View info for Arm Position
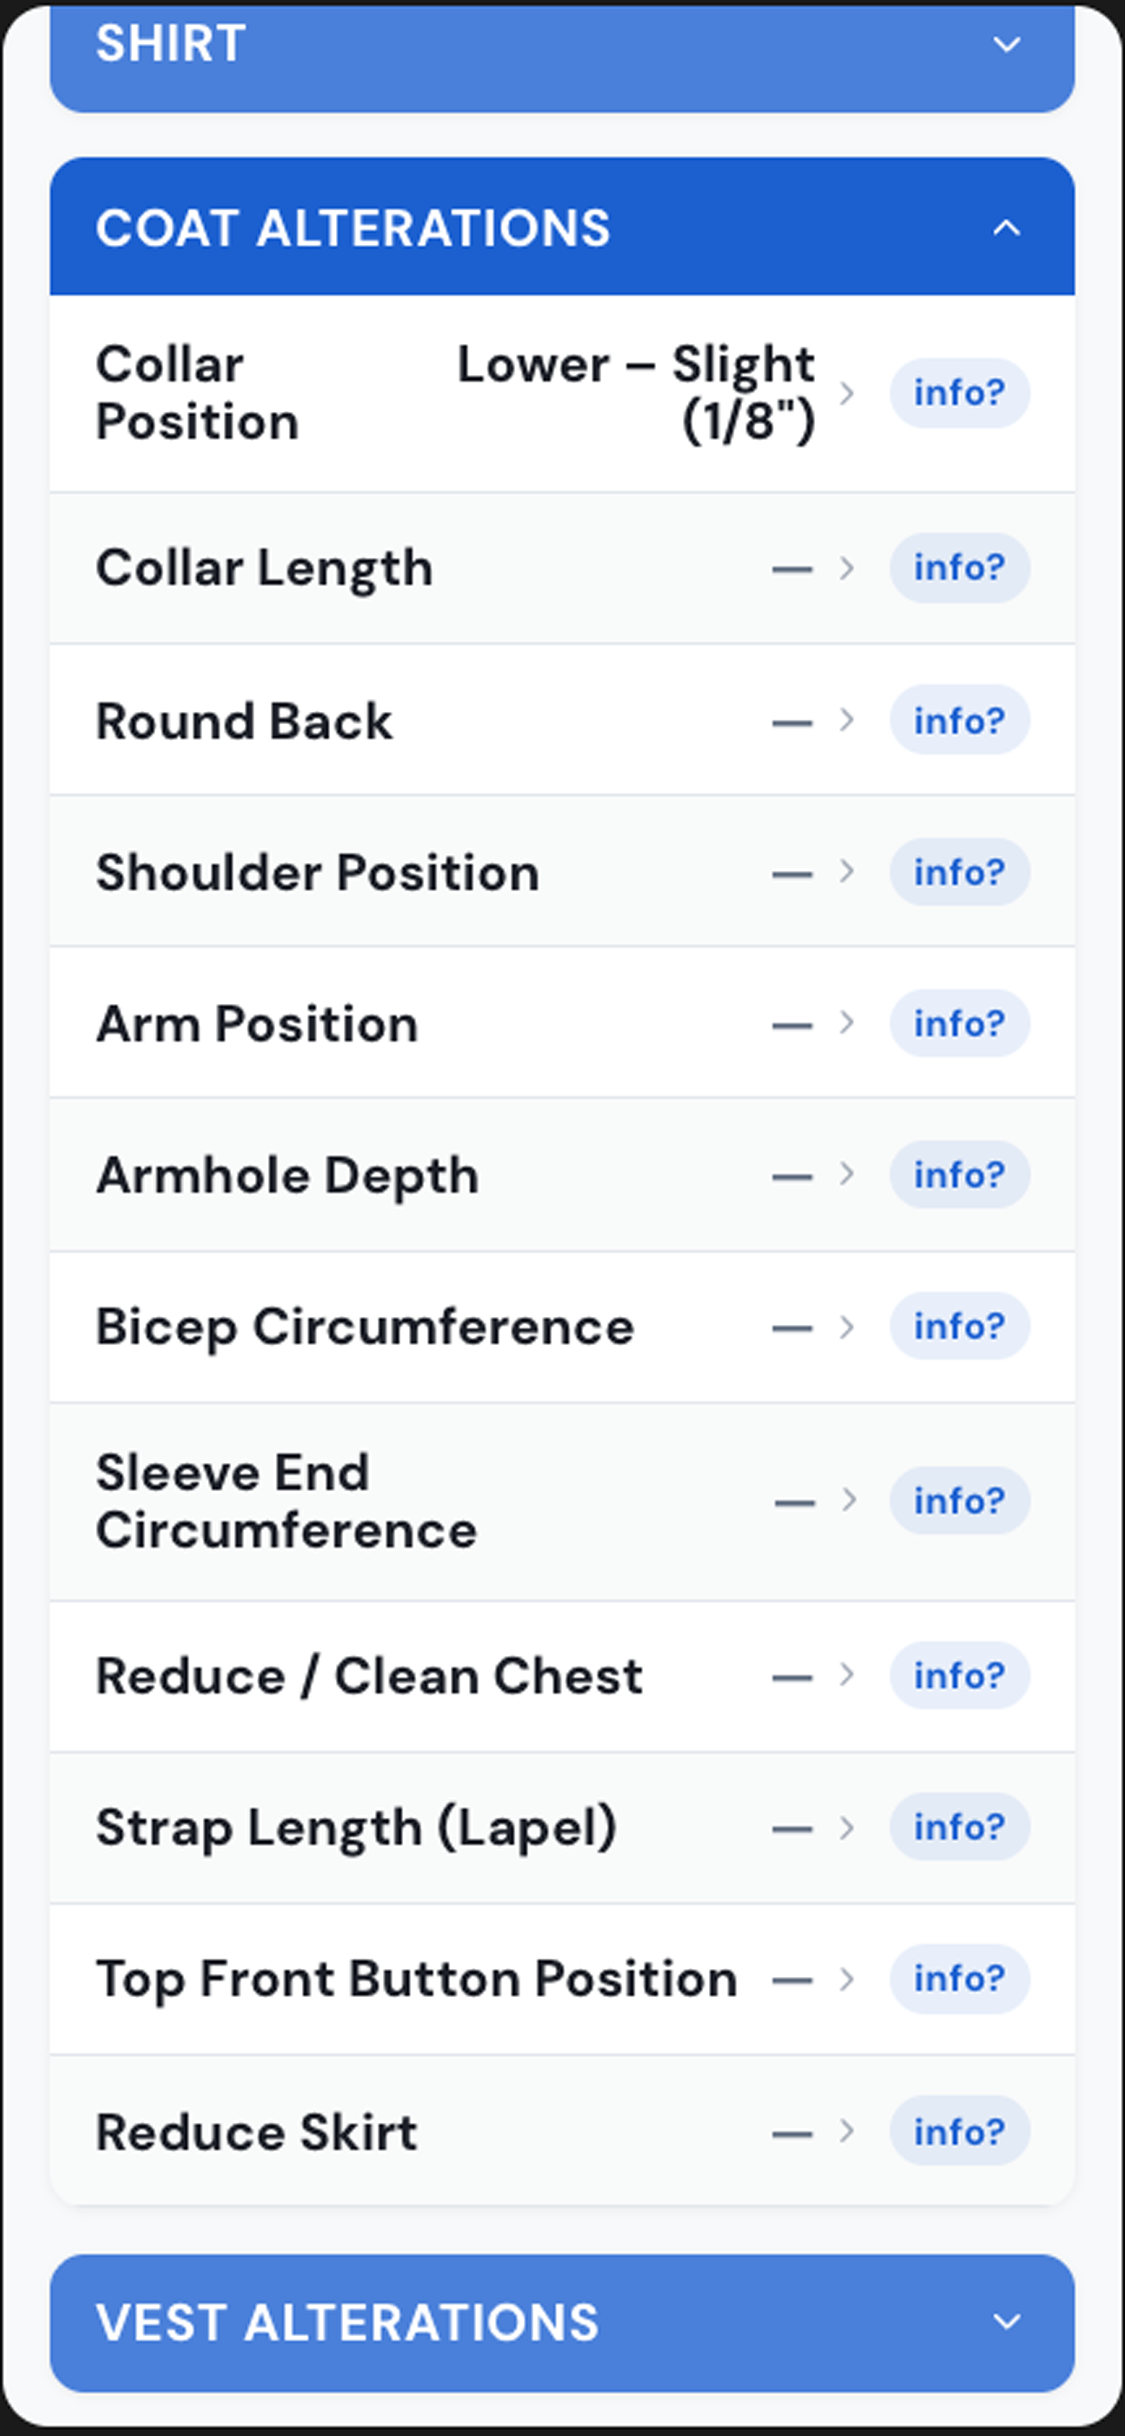 click(959, 1023)
